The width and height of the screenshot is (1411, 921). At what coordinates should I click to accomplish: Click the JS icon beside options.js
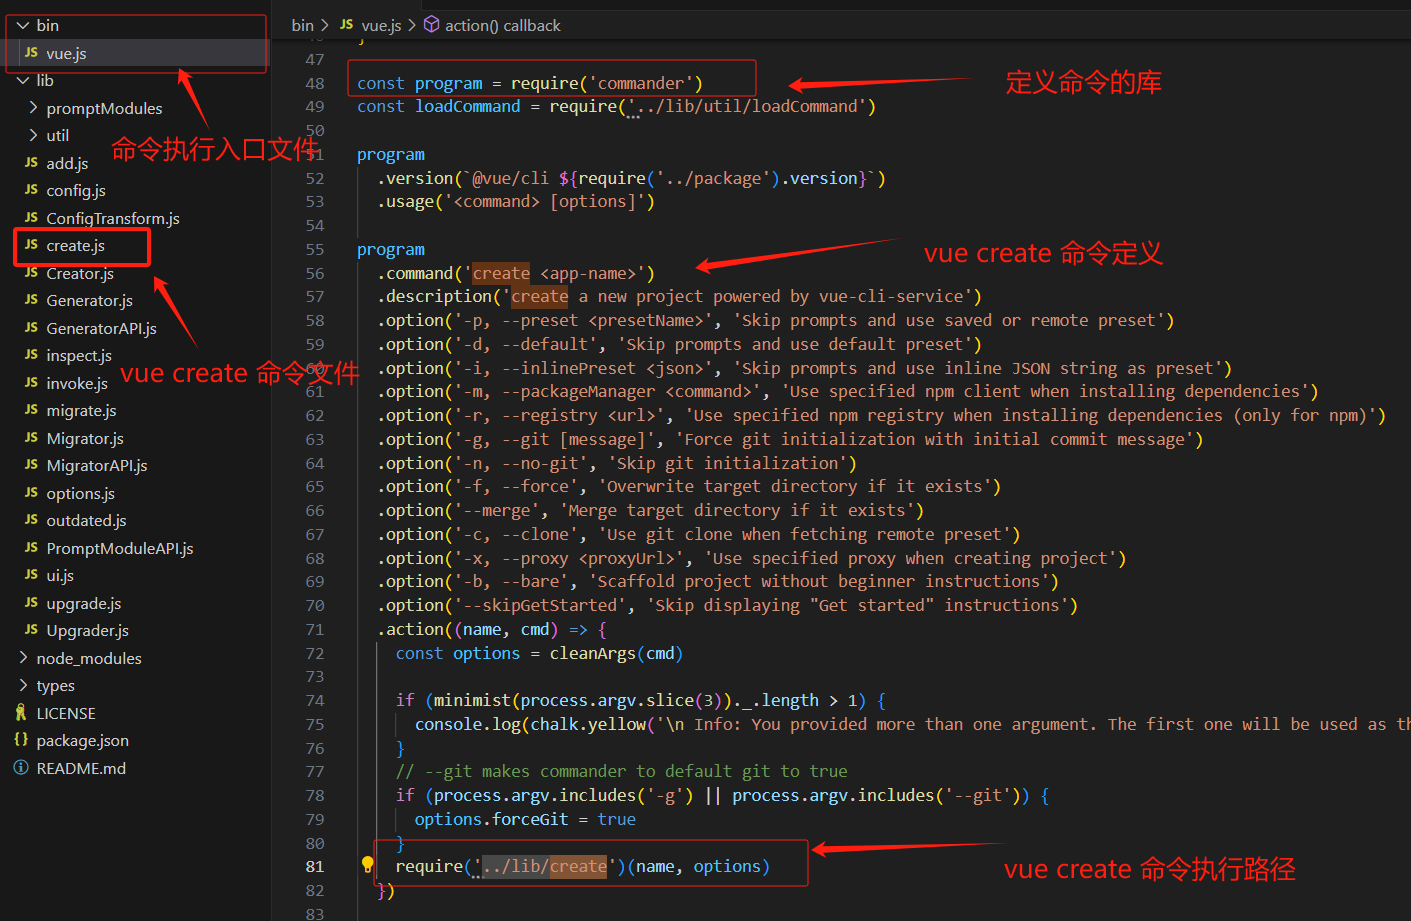pos(31,493)
